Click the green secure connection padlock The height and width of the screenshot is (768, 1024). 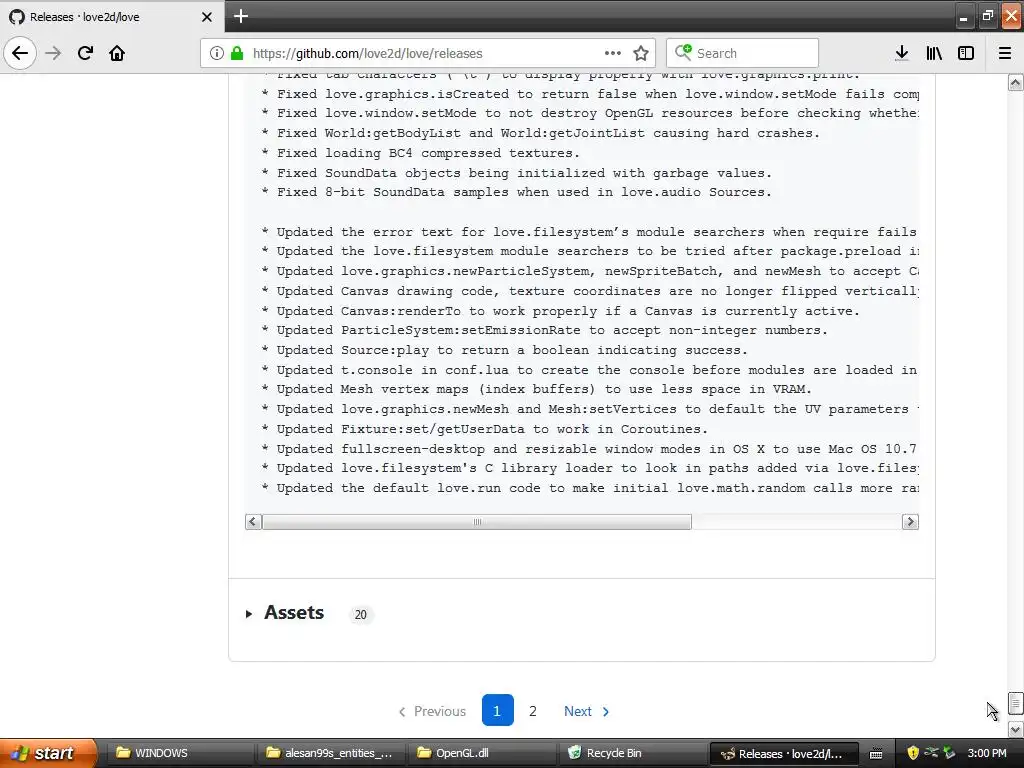pos(237,53)
